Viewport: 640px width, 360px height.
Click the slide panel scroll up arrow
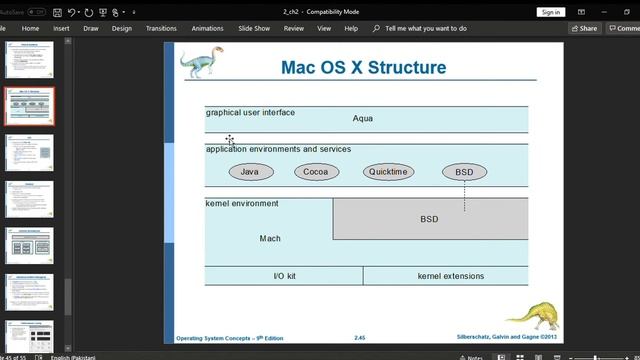[68, 41]
